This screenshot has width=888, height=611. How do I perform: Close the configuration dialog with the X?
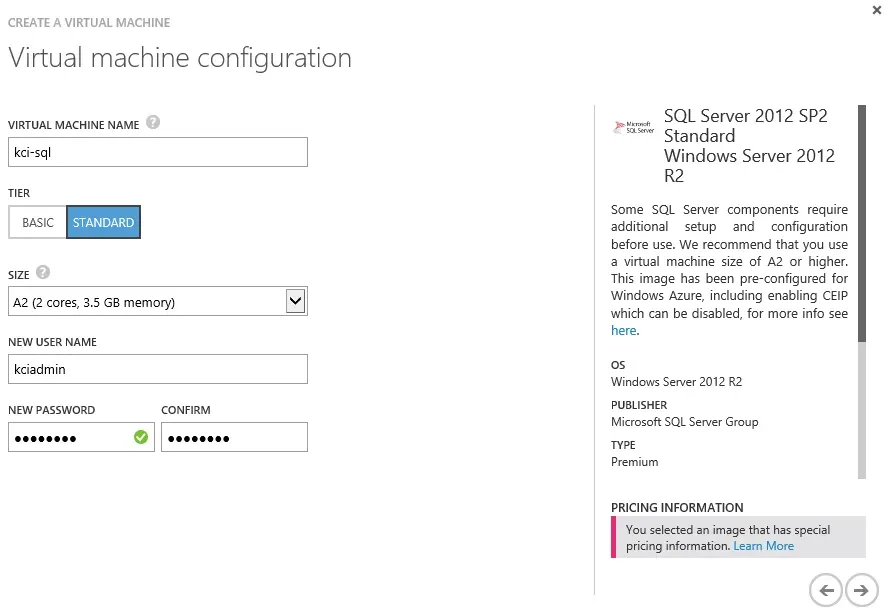[x=877, y=10]
